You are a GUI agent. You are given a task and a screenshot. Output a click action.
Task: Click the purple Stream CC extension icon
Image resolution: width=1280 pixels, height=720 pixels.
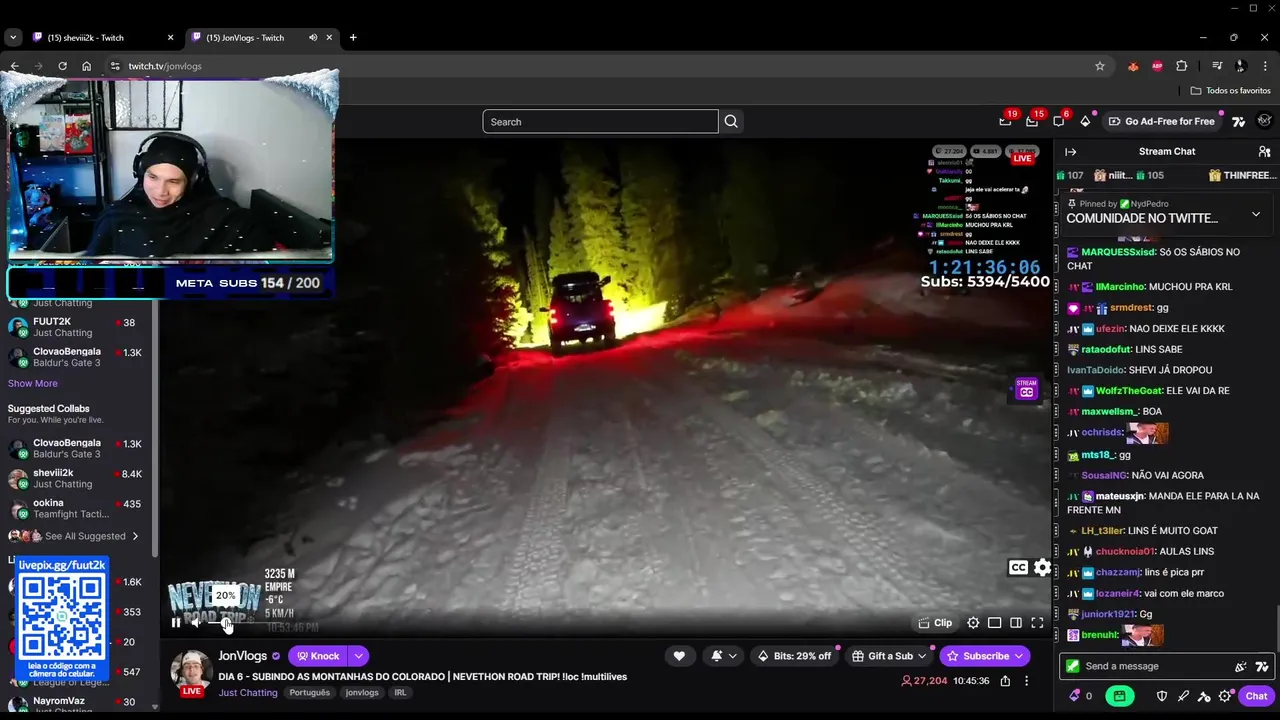1026,390
